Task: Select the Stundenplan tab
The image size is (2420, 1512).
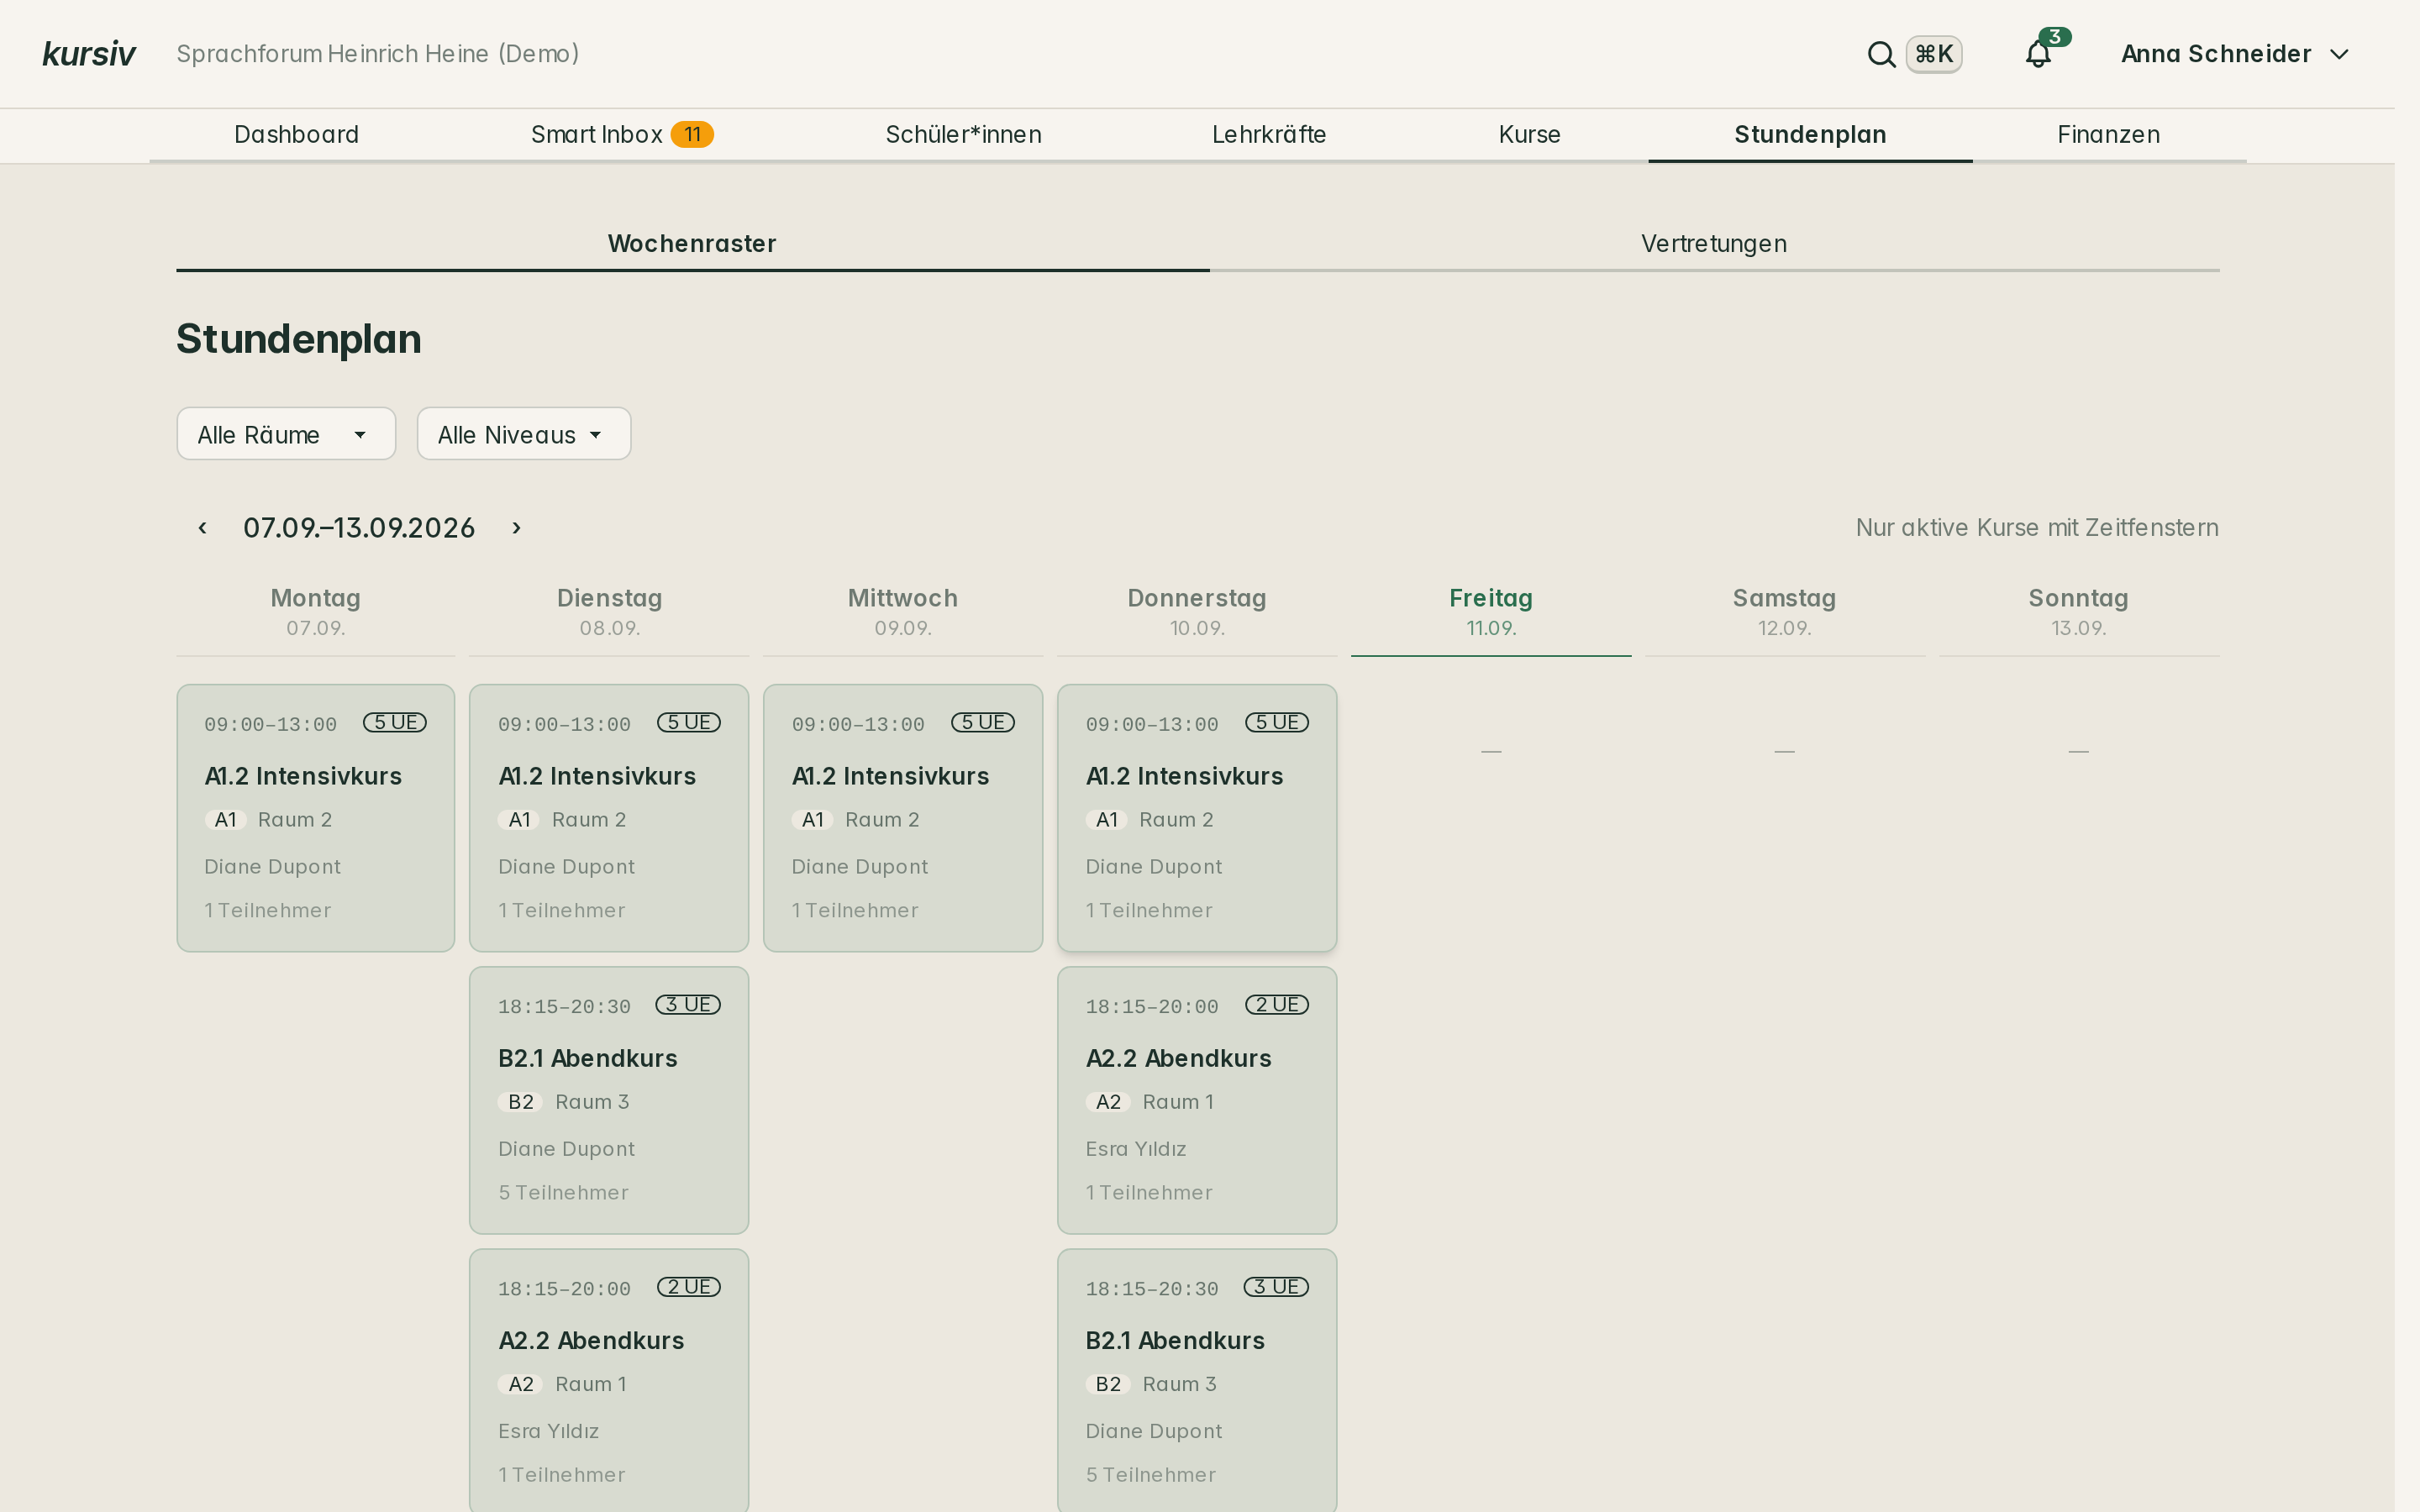Action: (x=1810, y=134)
